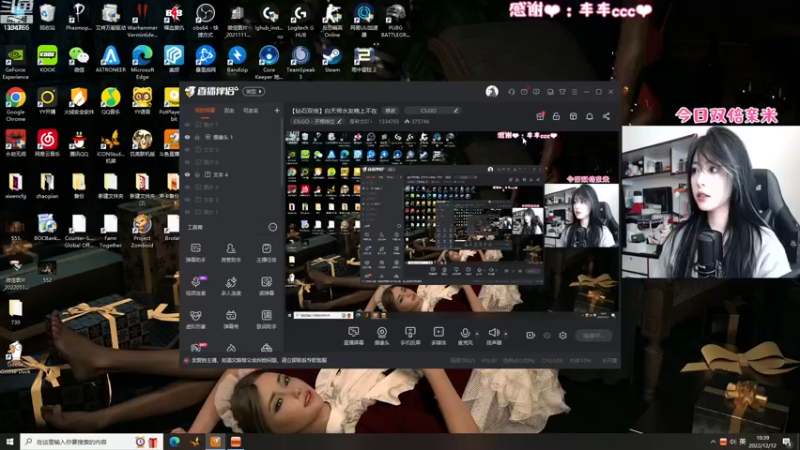Open the 多人连麦 tool
Viewport: 800px width, 450px height.
point(231,286)
